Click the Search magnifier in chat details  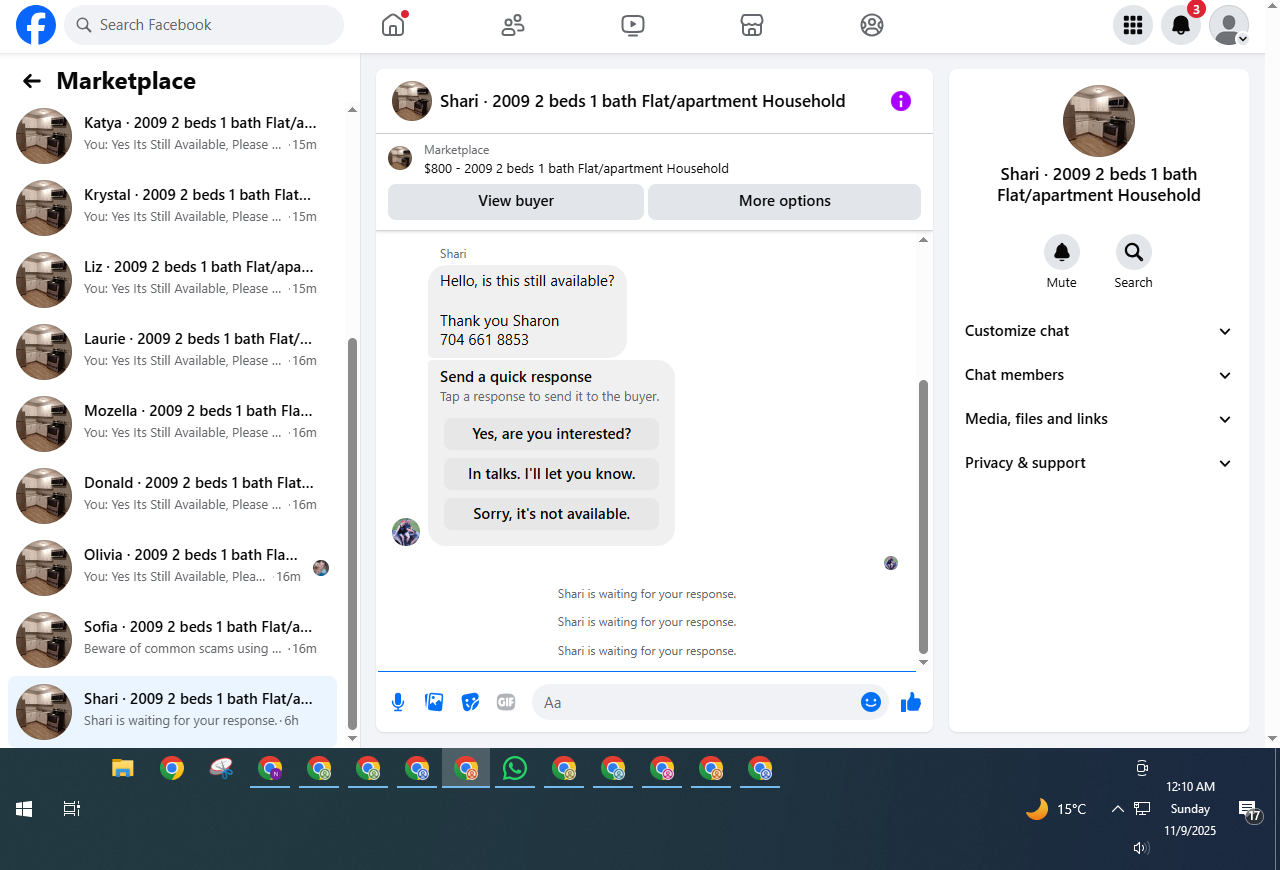1134,252
